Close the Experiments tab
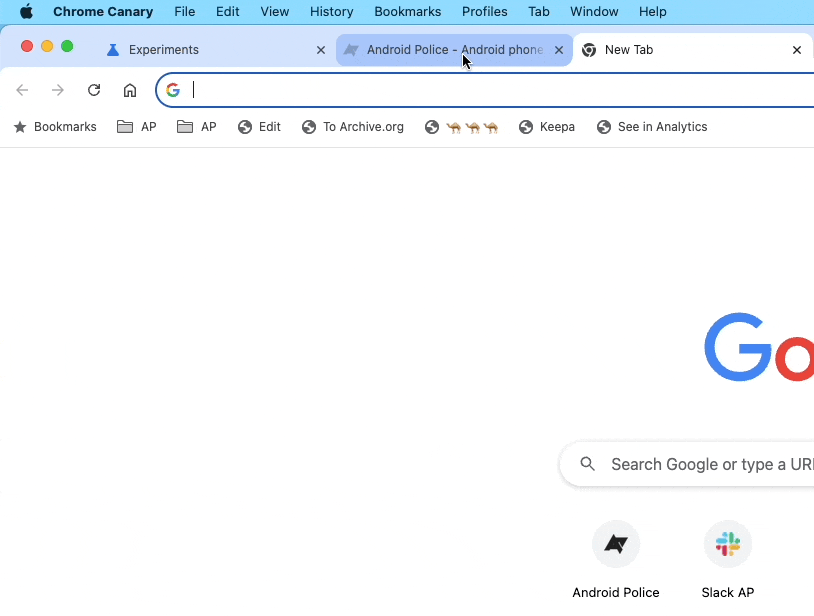Screen dimensions: 814x616 coord(321,50)
